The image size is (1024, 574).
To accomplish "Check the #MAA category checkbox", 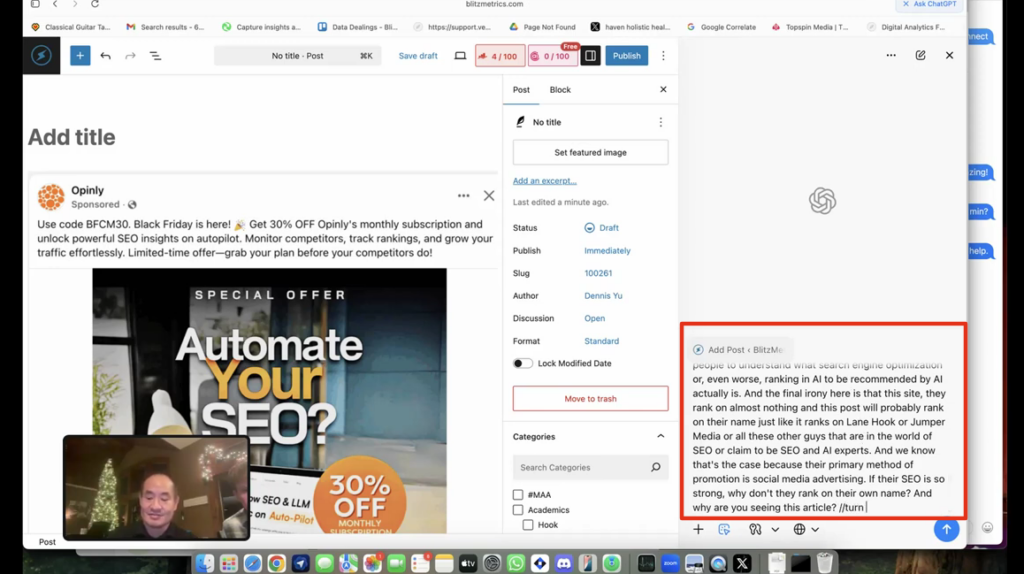I will tap(518, 495).
